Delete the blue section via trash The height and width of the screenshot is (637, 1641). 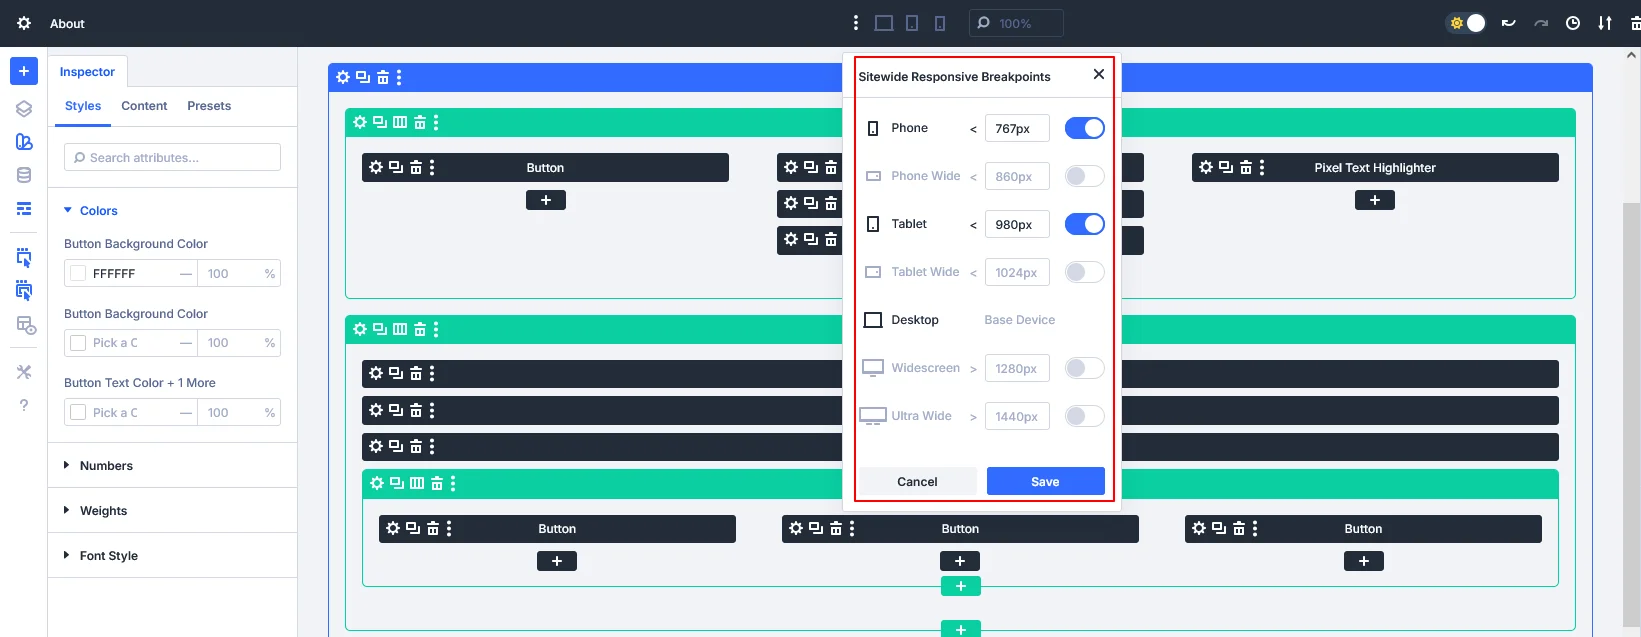click(x=383, y=77)
